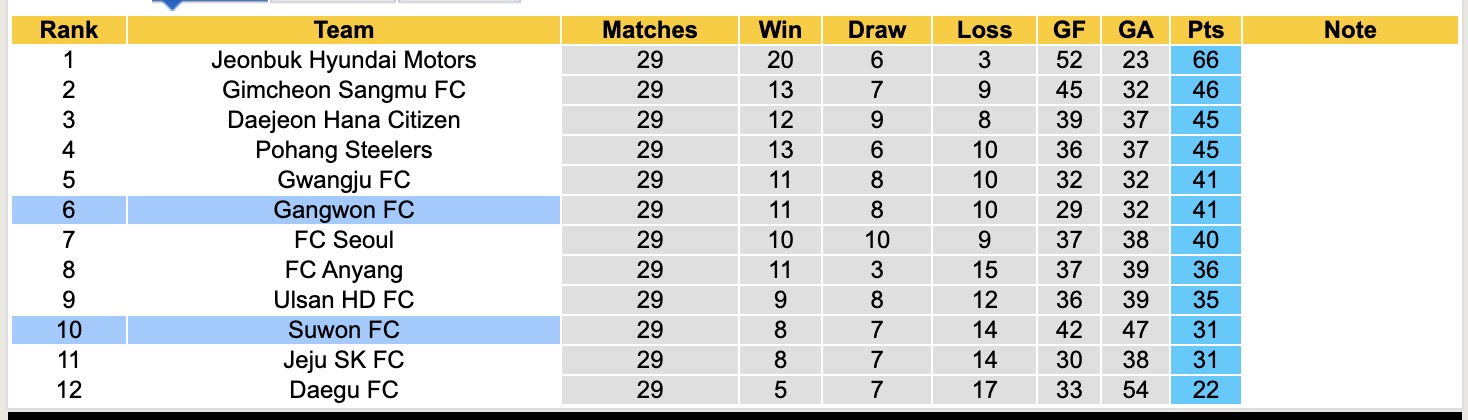This screenshot has height=420, width=1468.
Task: Open Ulsan HD FC team entry
Action: click(343, 300)
